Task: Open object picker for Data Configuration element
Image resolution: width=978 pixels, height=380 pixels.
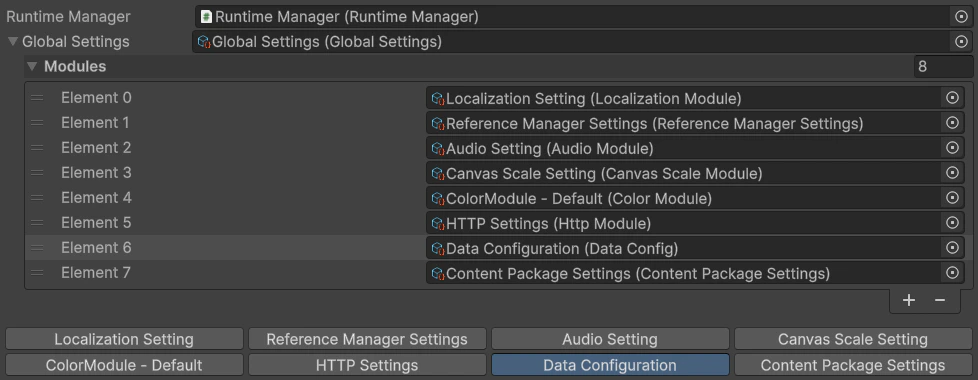Action: [x=952, y=248]
